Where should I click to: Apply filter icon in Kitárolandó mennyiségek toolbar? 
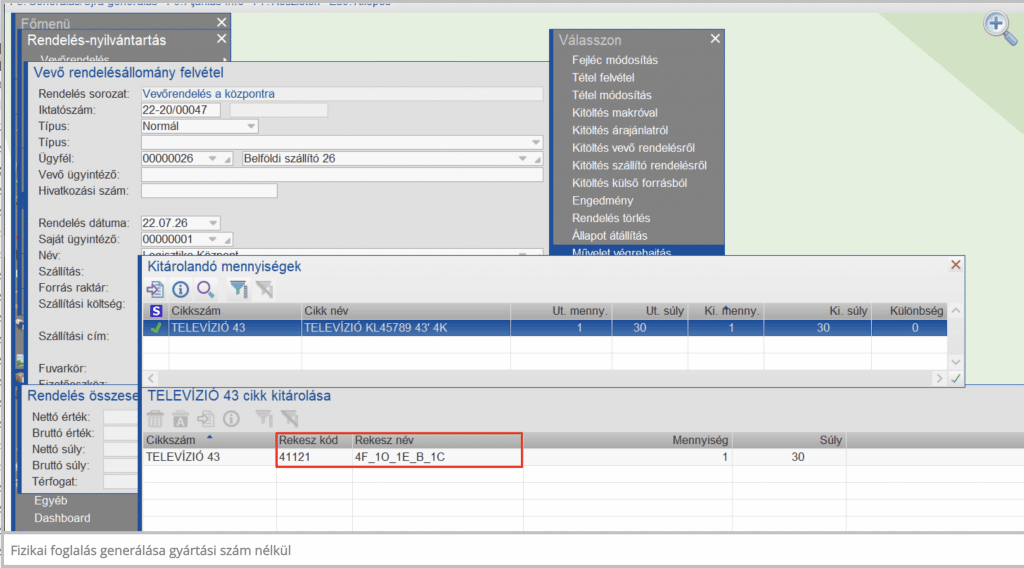(x=238, y=289)
